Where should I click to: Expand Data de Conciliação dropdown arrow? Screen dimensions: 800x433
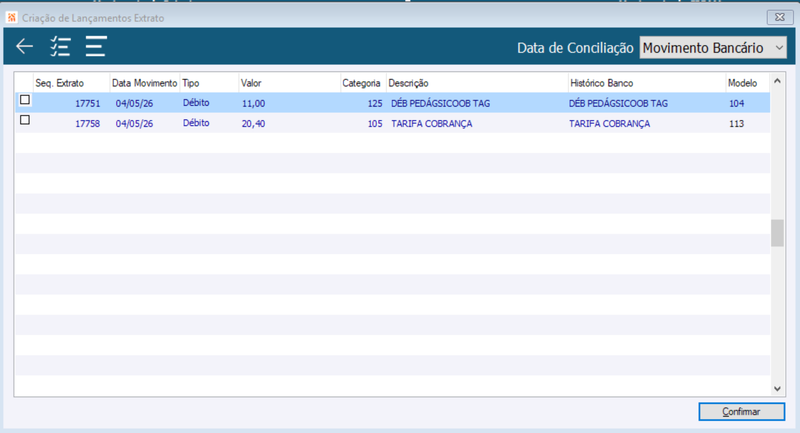(779, 48)
